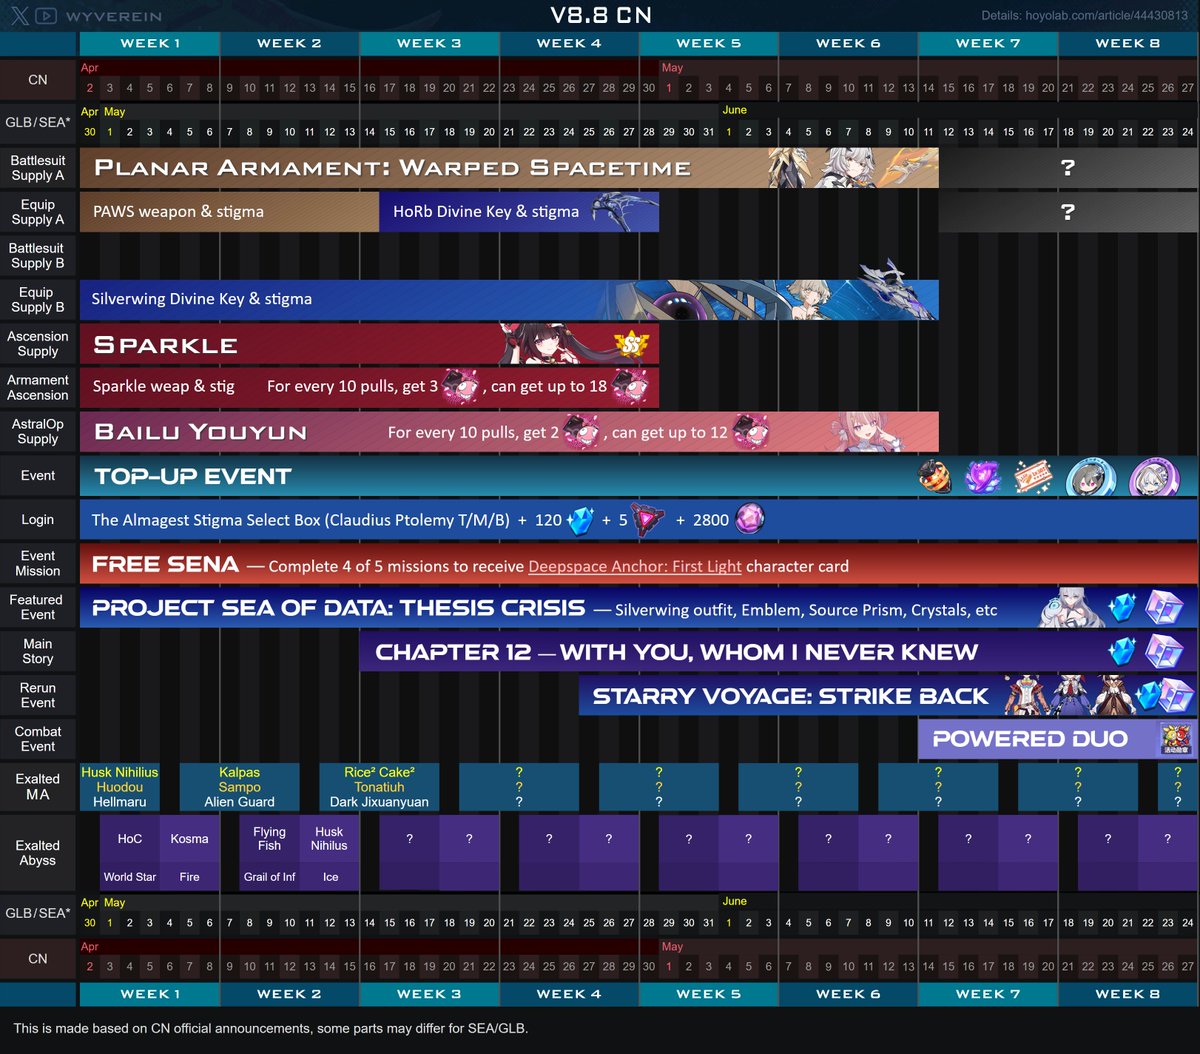Click the 'STARRY VOYAGE: STRIKE BACK' title
The image size is (1200, 1054).
(x=790, y=696)
